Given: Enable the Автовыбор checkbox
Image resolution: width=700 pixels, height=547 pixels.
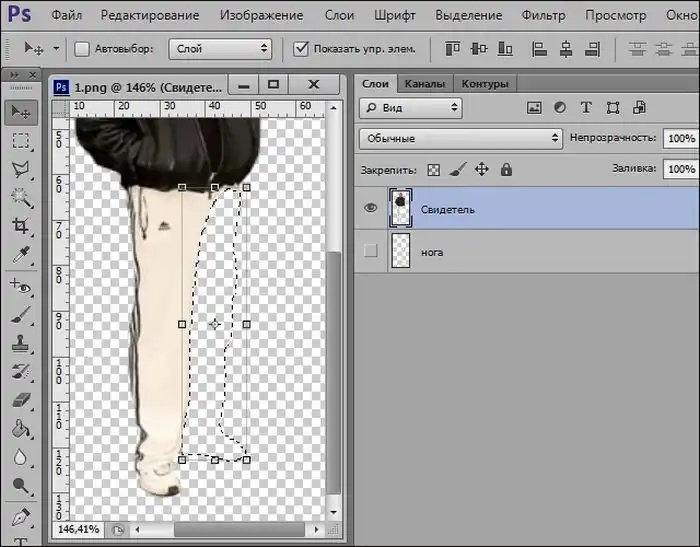Looking at the screenshot, I should [82, 48].
